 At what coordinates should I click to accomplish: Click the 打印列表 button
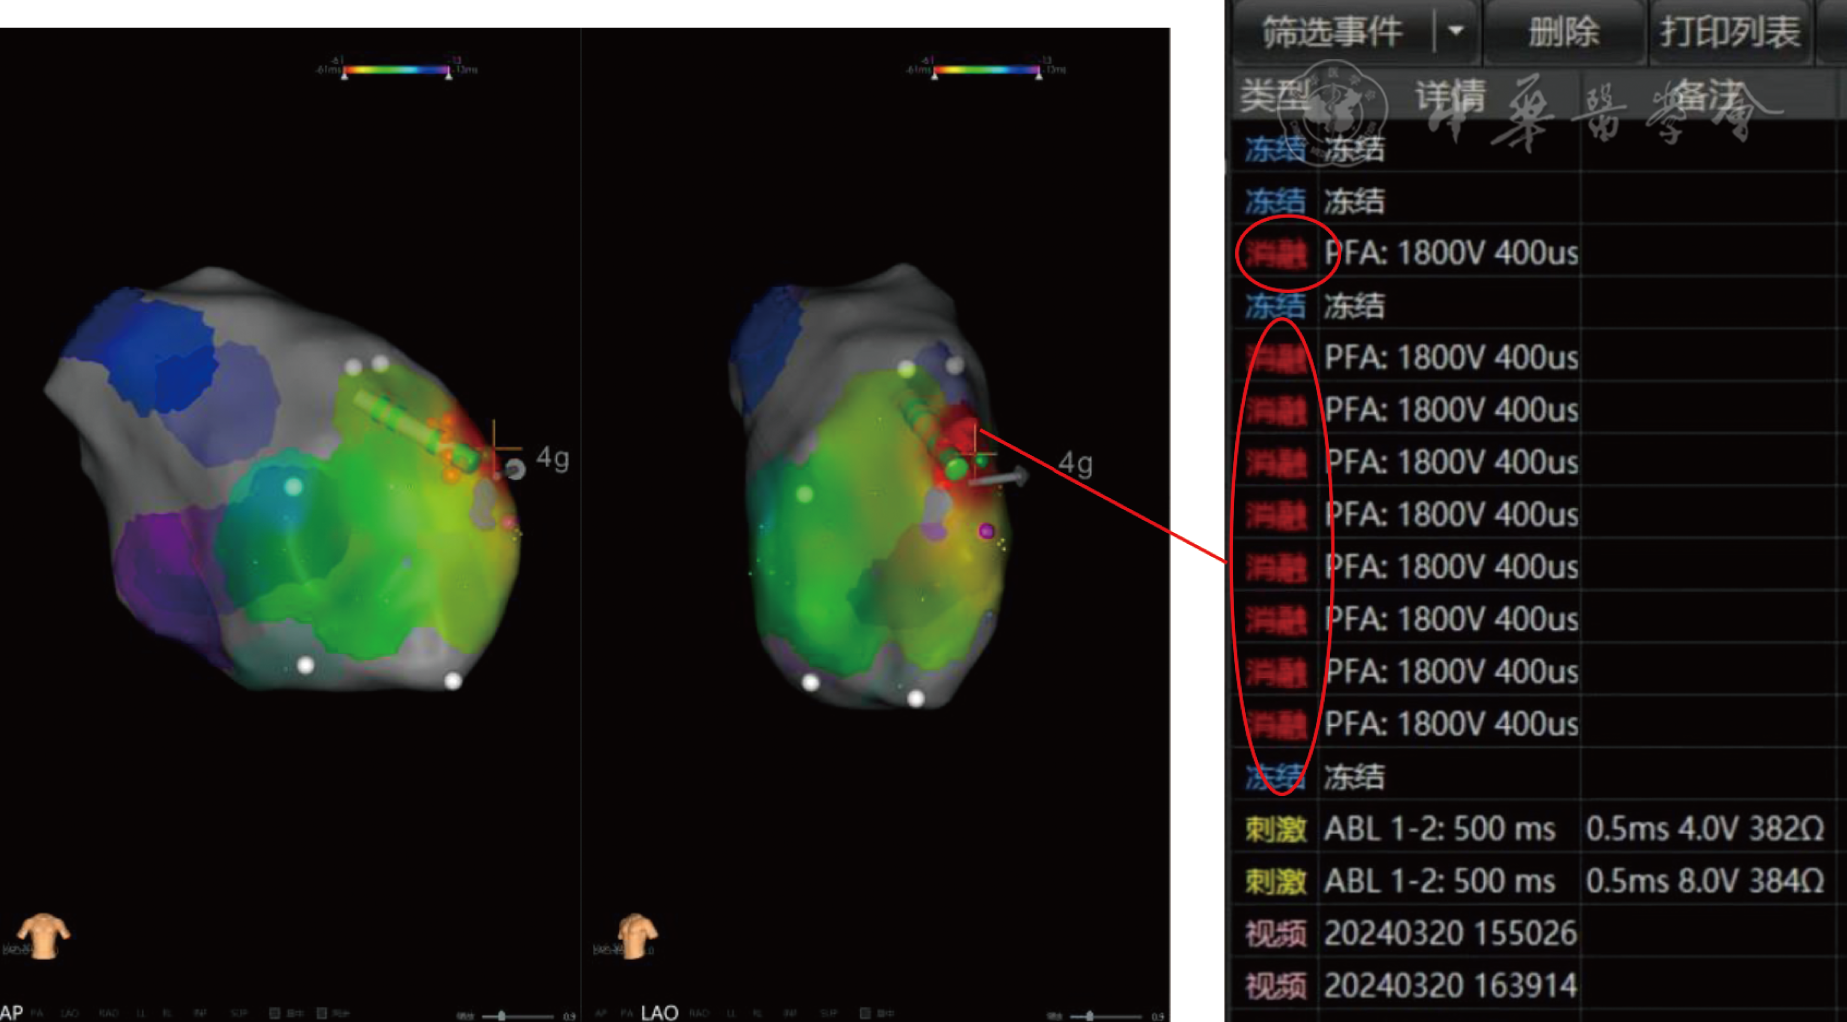[1730, 32]
